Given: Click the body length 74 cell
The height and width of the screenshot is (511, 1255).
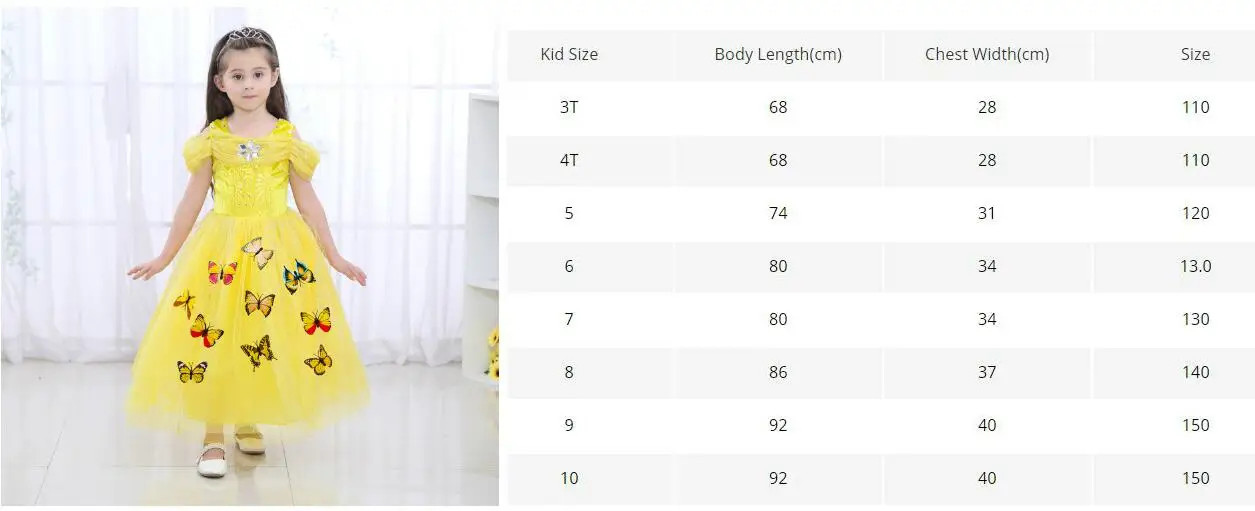Looking at the screenshot, I should click(x=778, y=213).
